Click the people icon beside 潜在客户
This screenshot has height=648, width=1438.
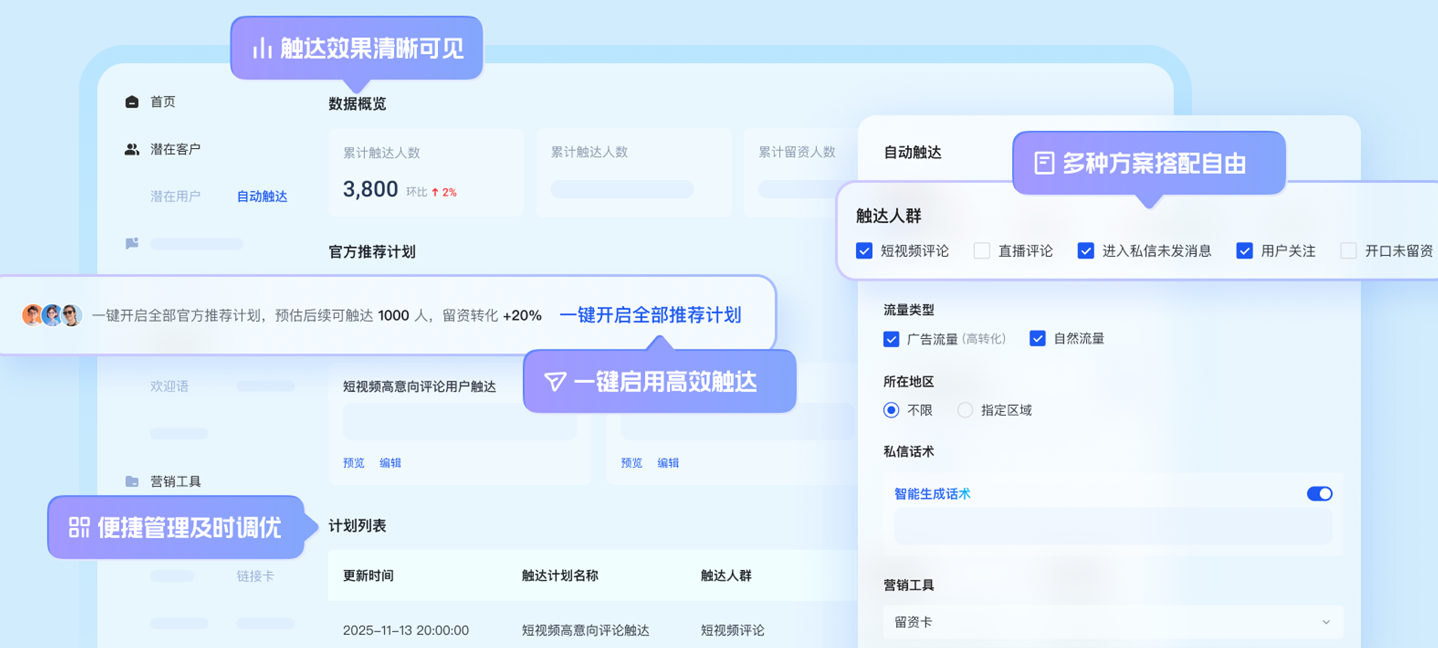click(132, 149)
